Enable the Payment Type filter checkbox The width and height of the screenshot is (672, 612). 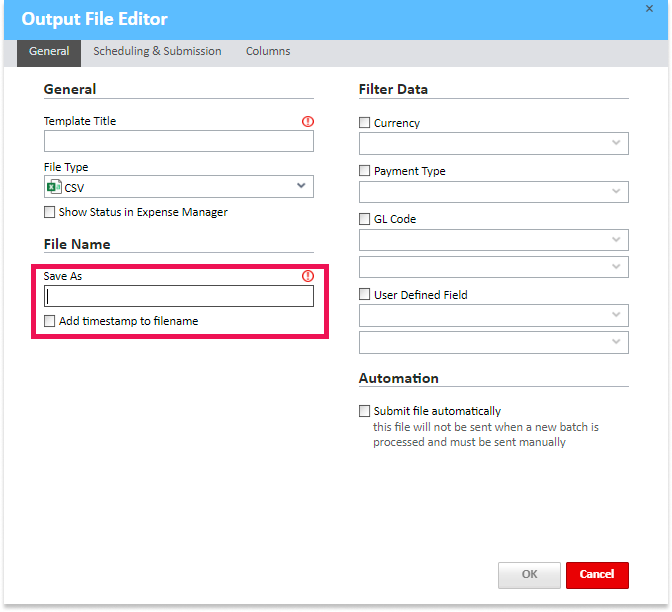point(365,171)
